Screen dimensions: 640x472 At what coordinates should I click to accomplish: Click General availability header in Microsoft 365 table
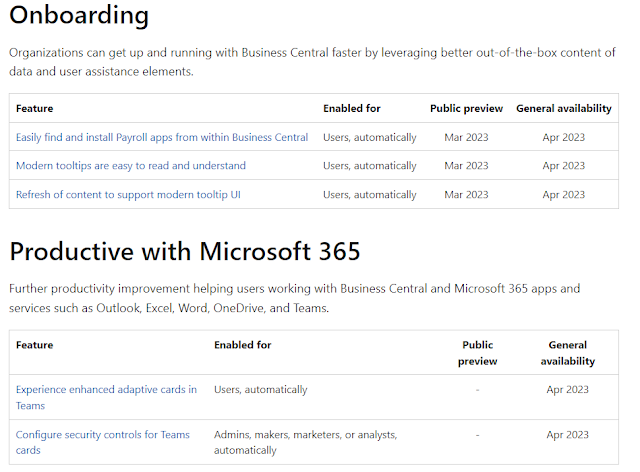pyautogui.click(x=567, y=353)
